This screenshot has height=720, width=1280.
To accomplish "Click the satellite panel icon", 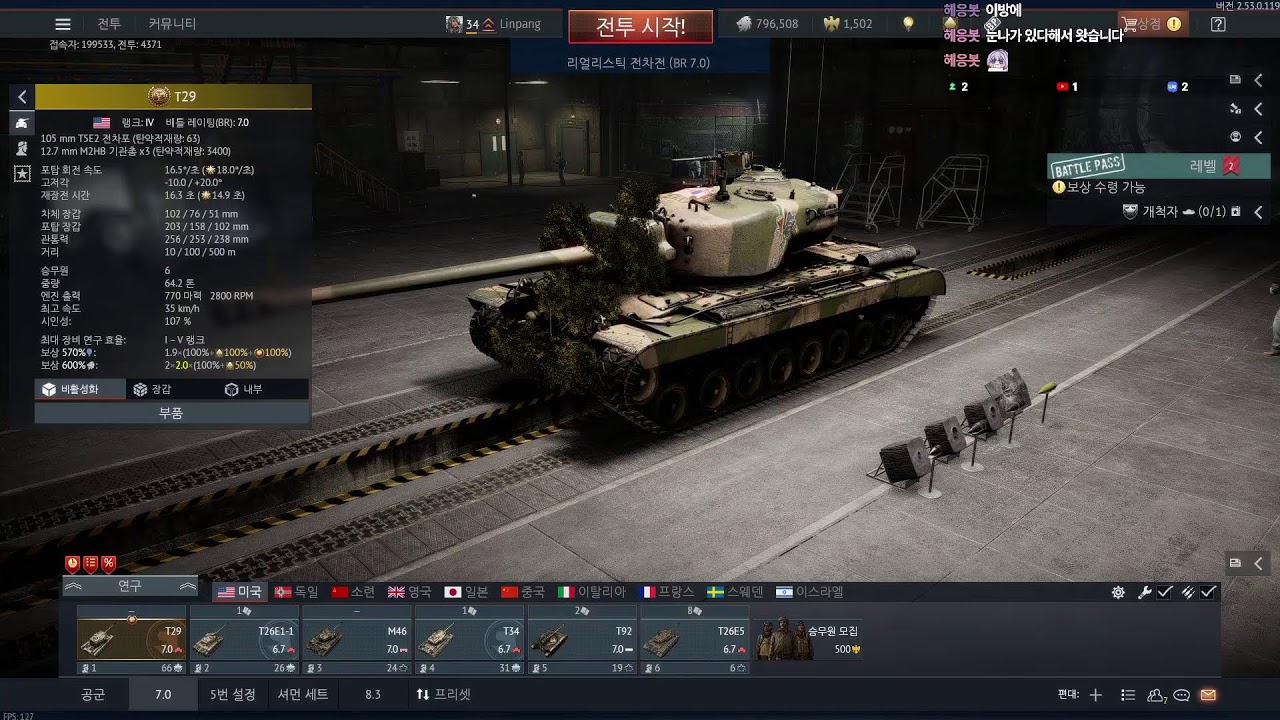I will click(x=1235, y=109).
